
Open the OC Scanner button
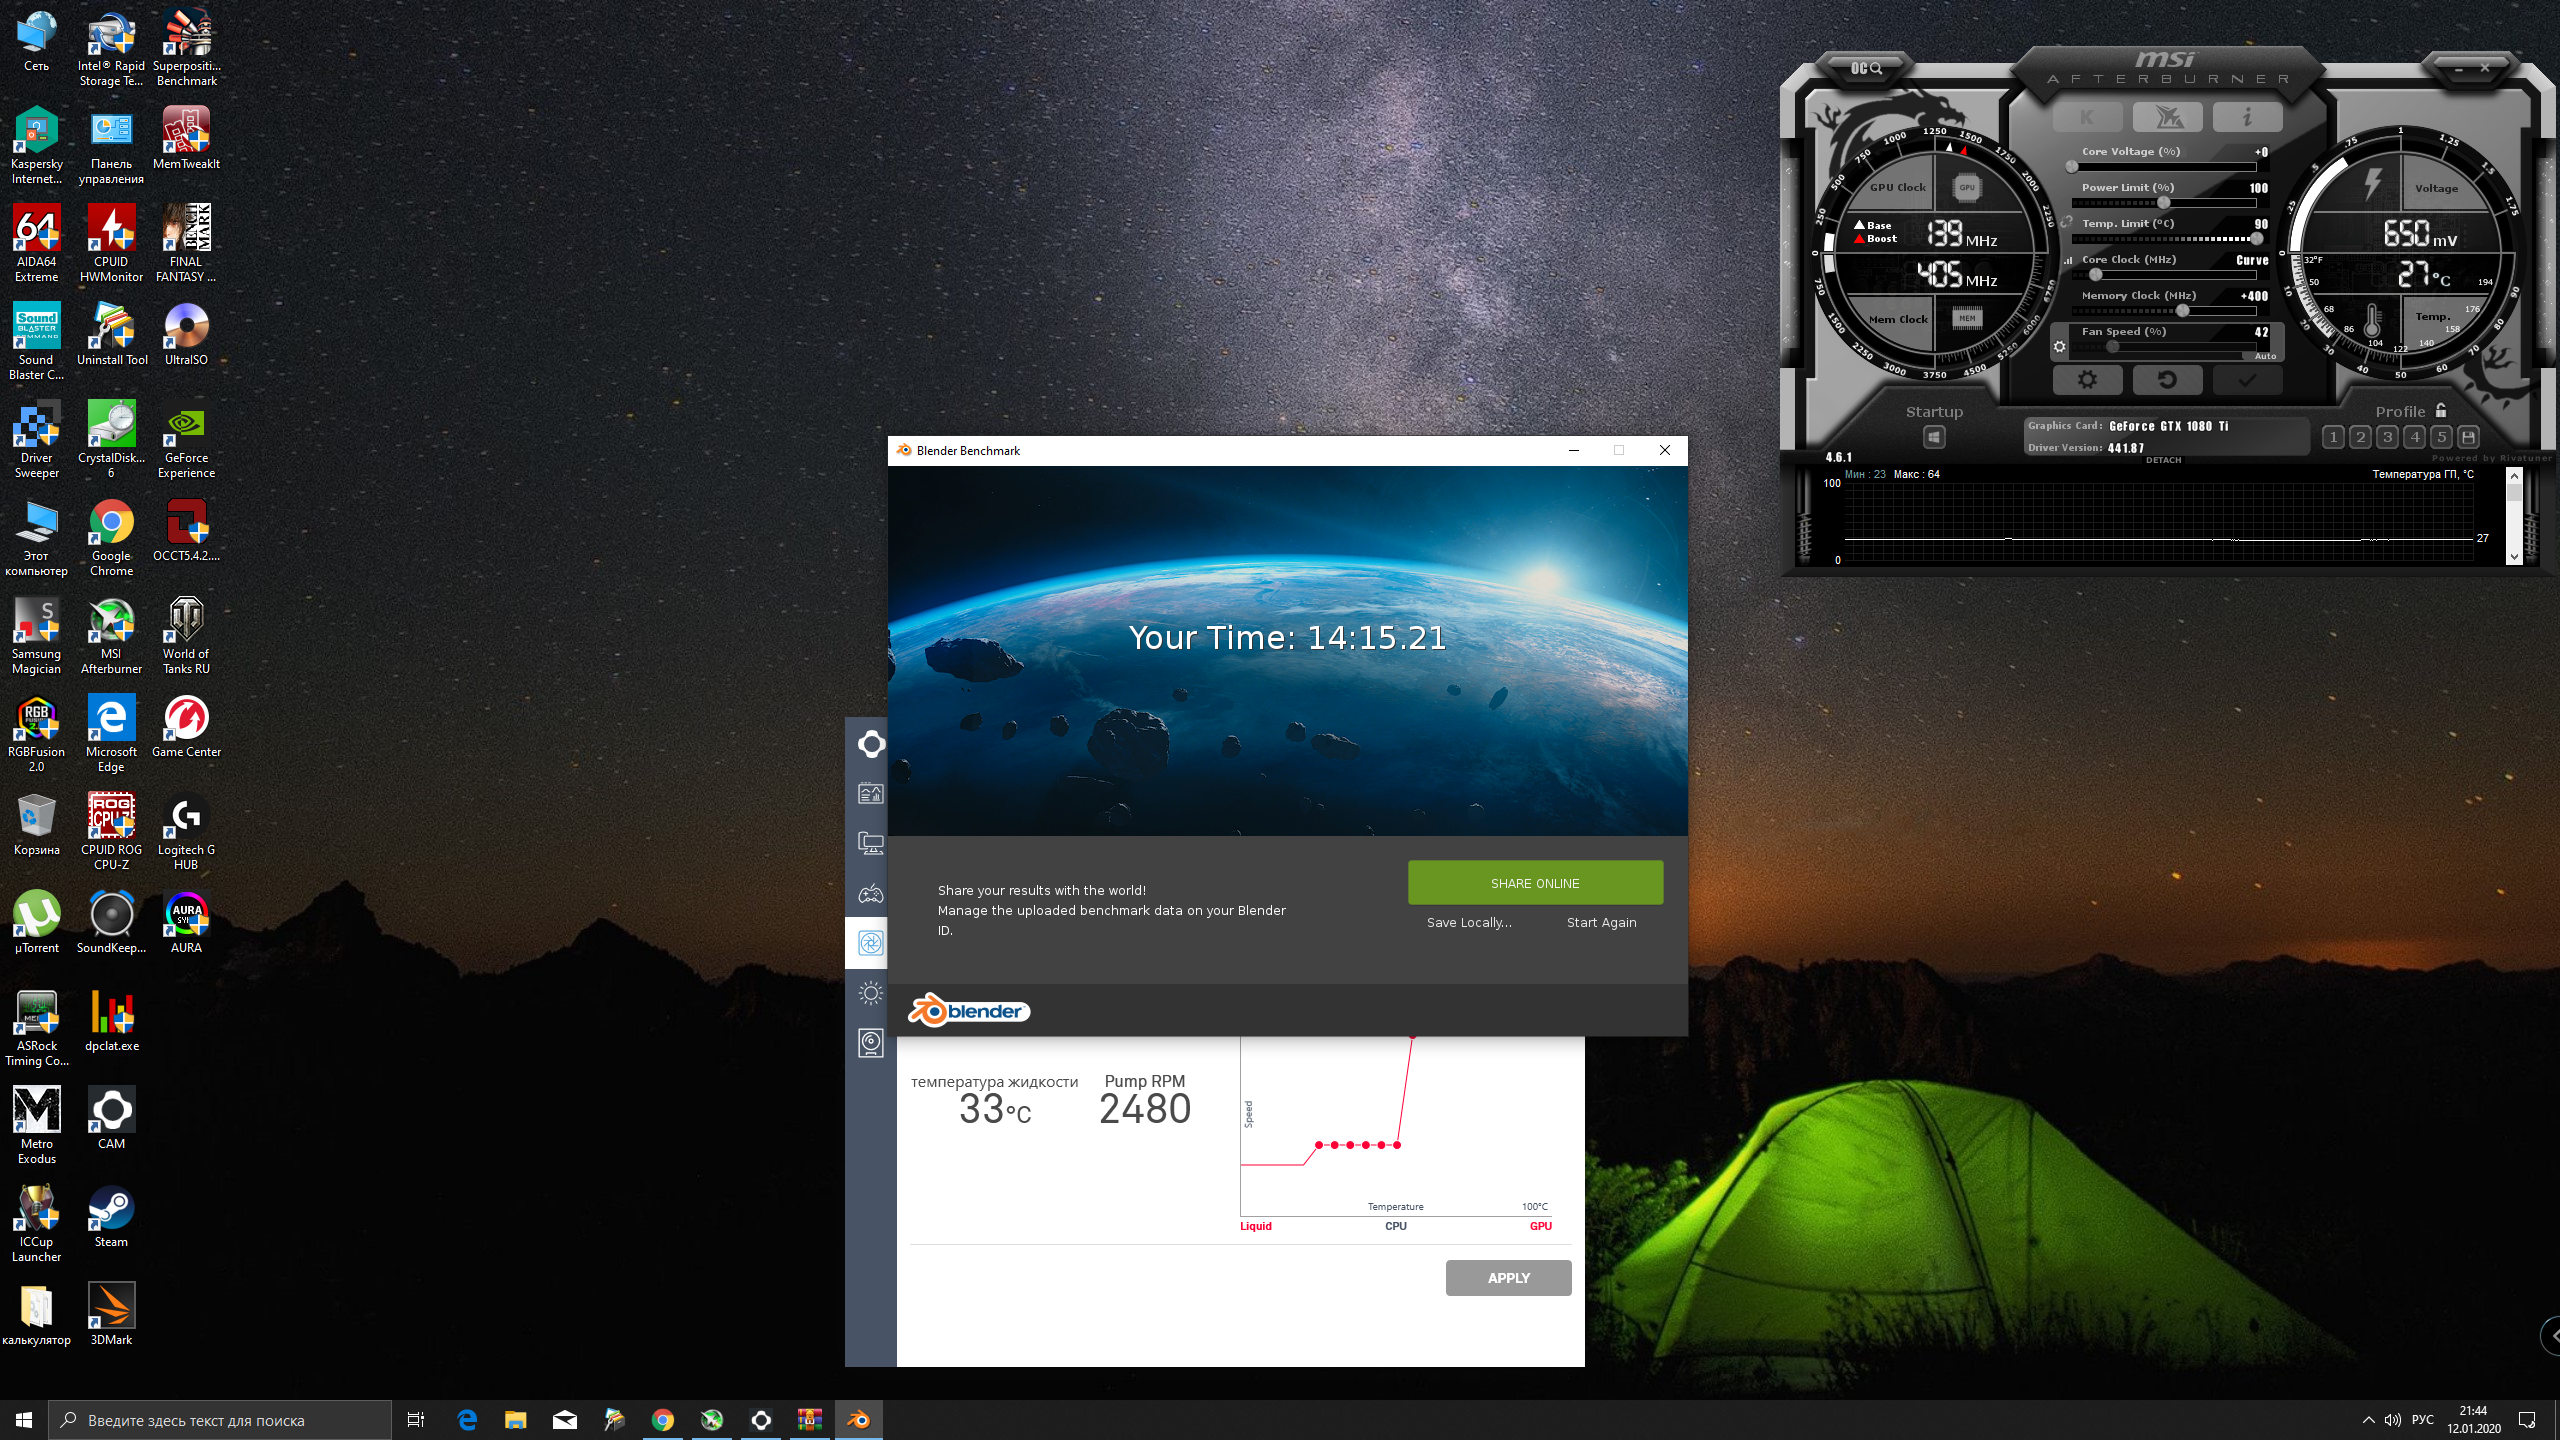1866,68
